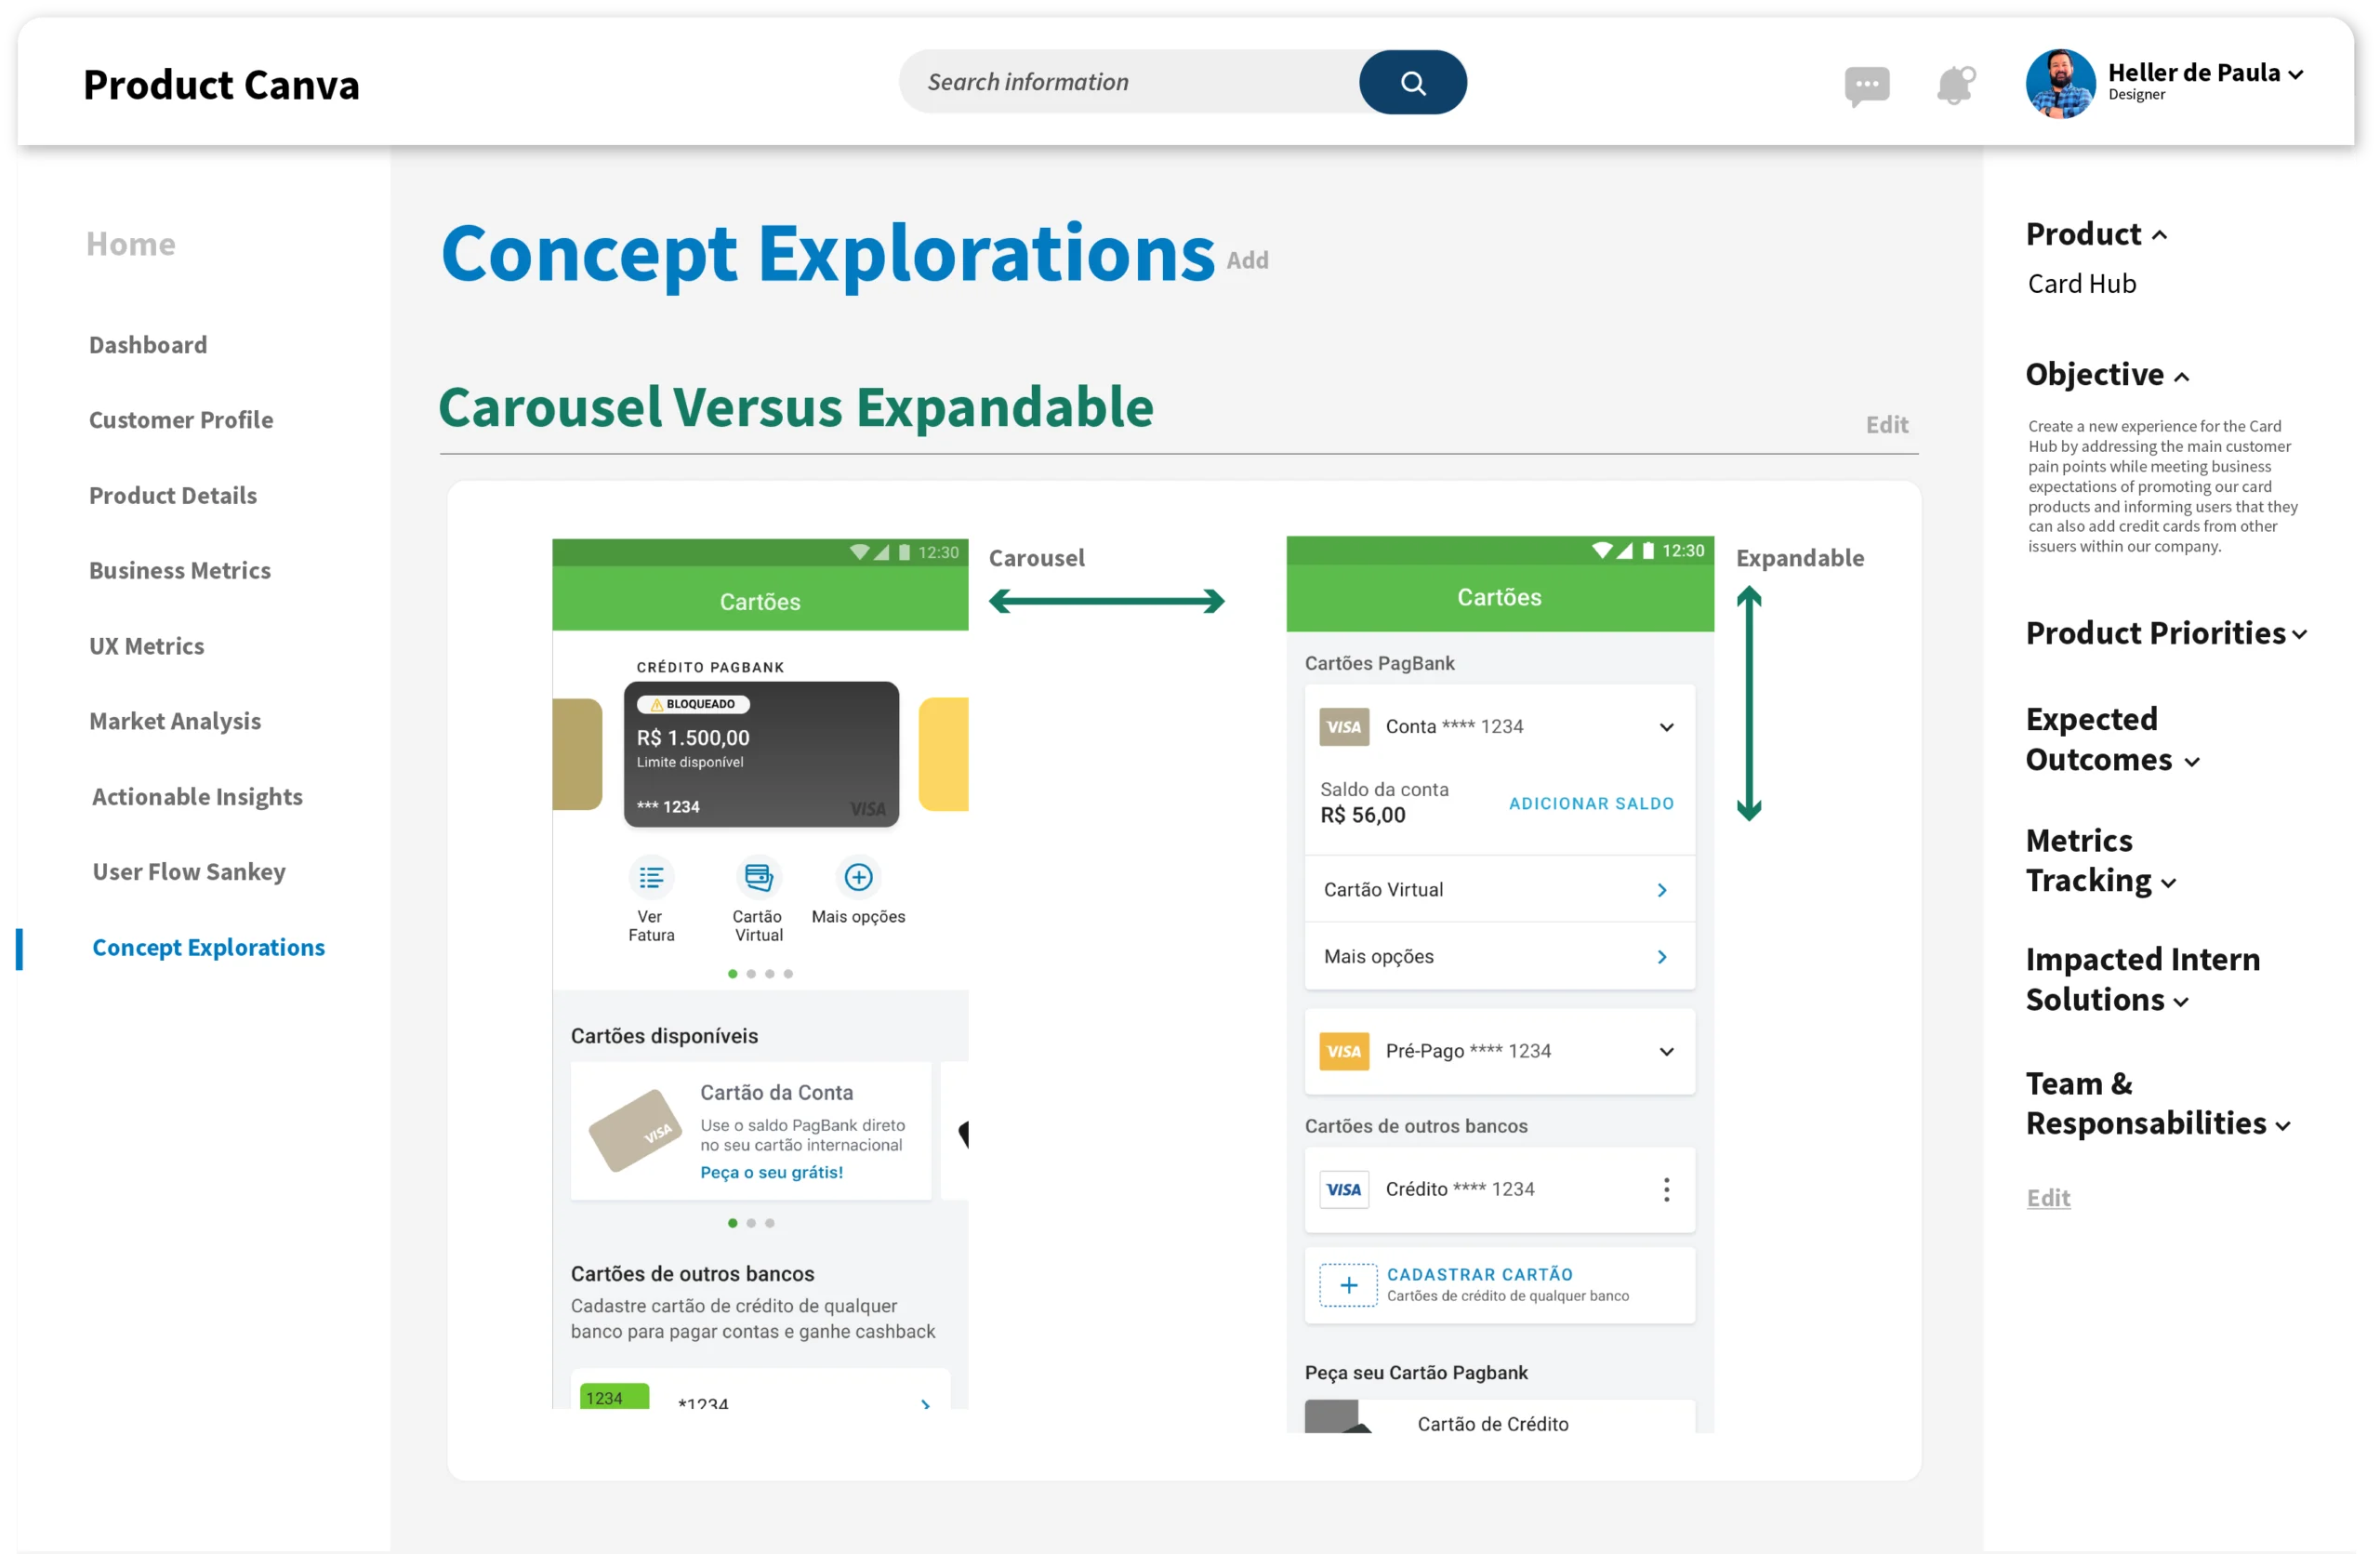This screenshot has width=2380, height=1554.
Task: Open Product Details page
Action: (x=173, y=496)
